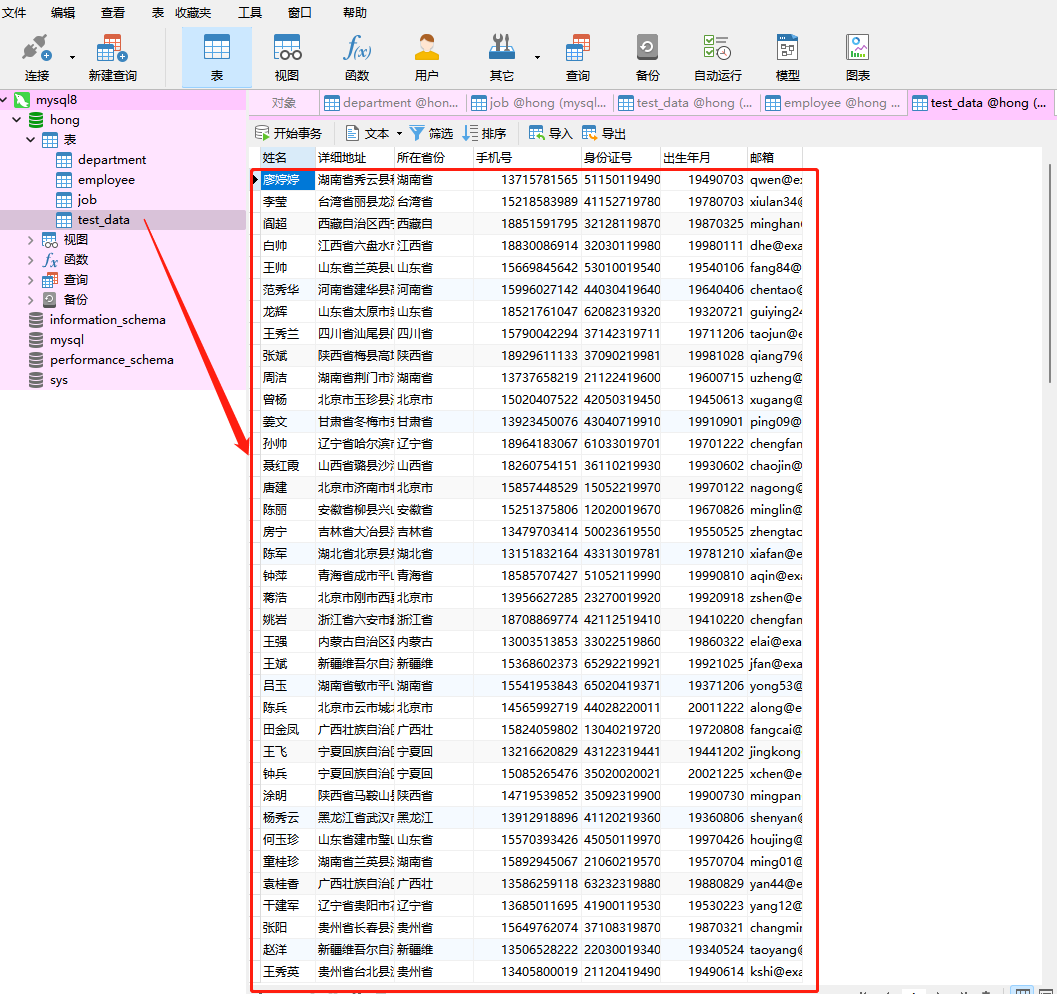
Task: Open the 窗口 (Window) menu
Action: [299, 13]
